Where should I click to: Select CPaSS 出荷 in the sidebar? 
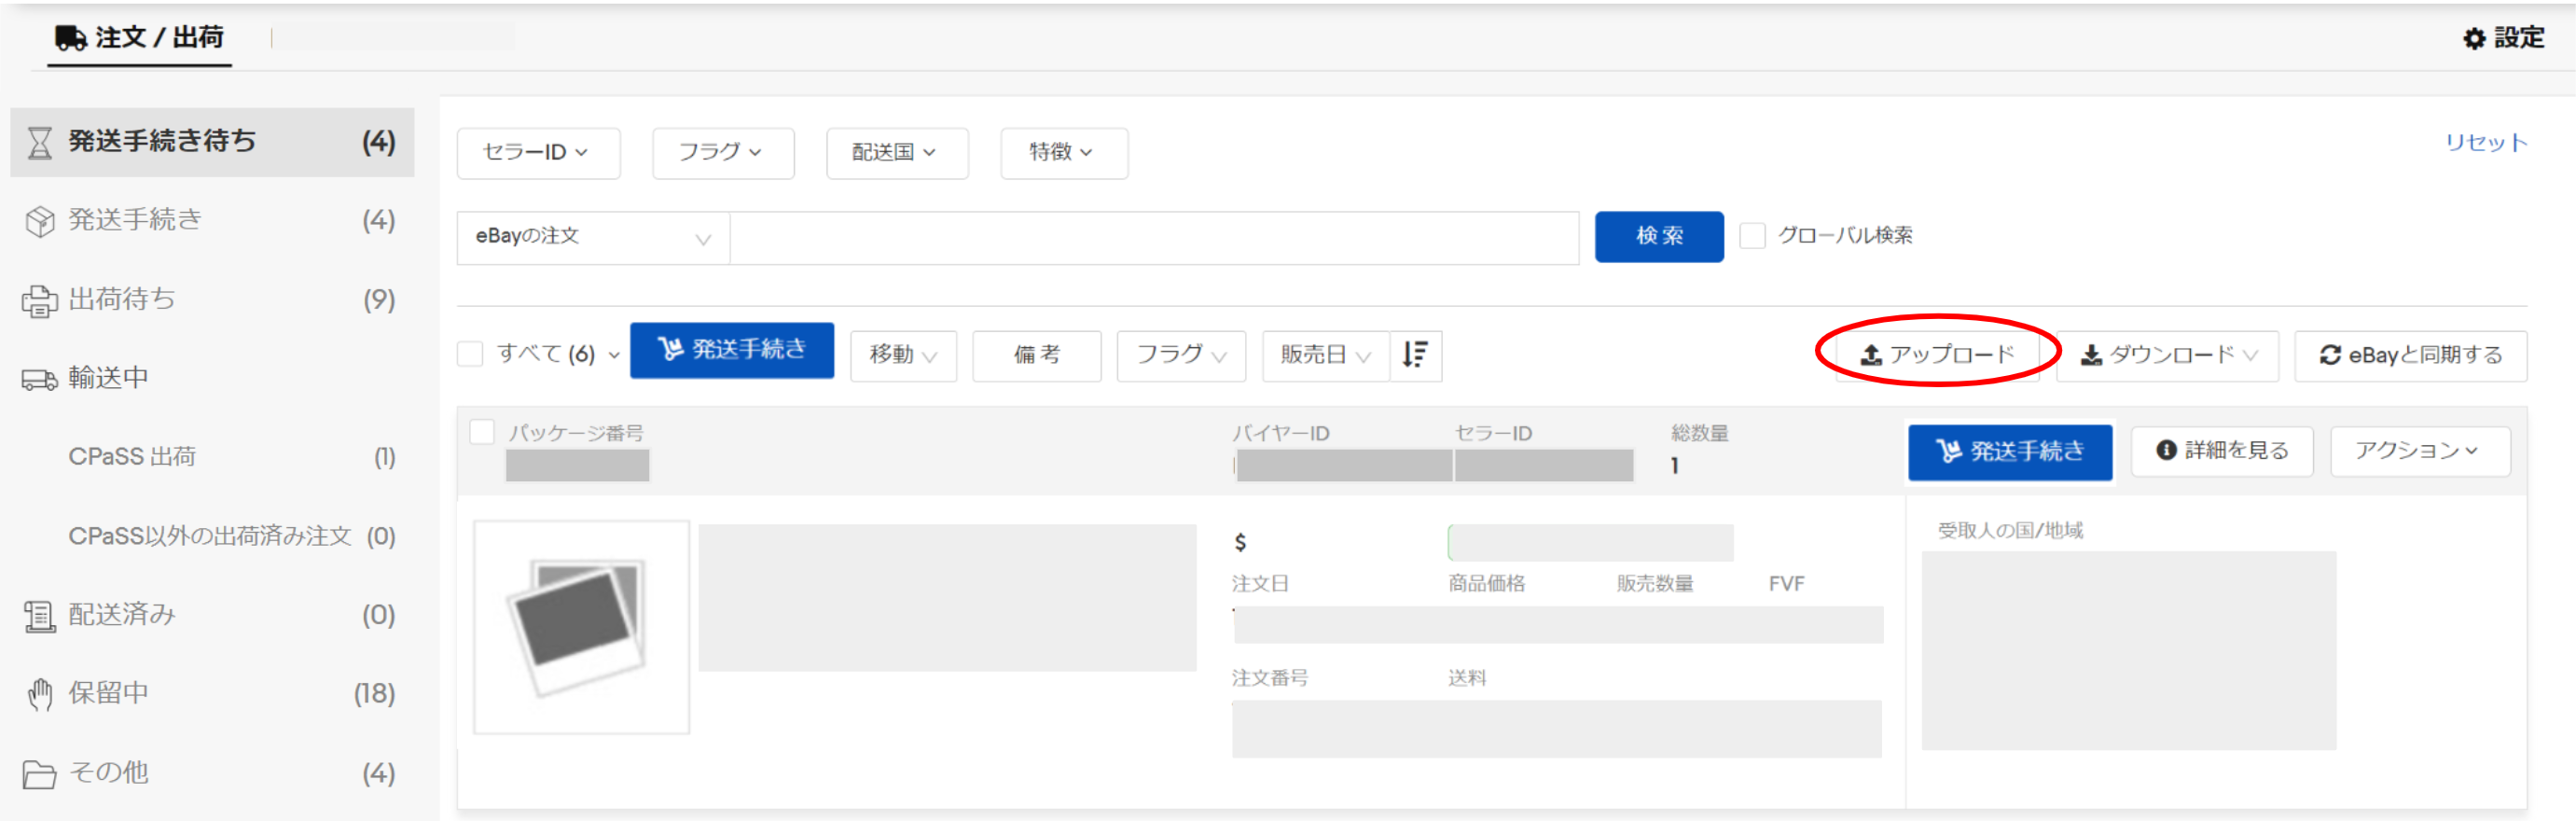[x=132, y=457]
